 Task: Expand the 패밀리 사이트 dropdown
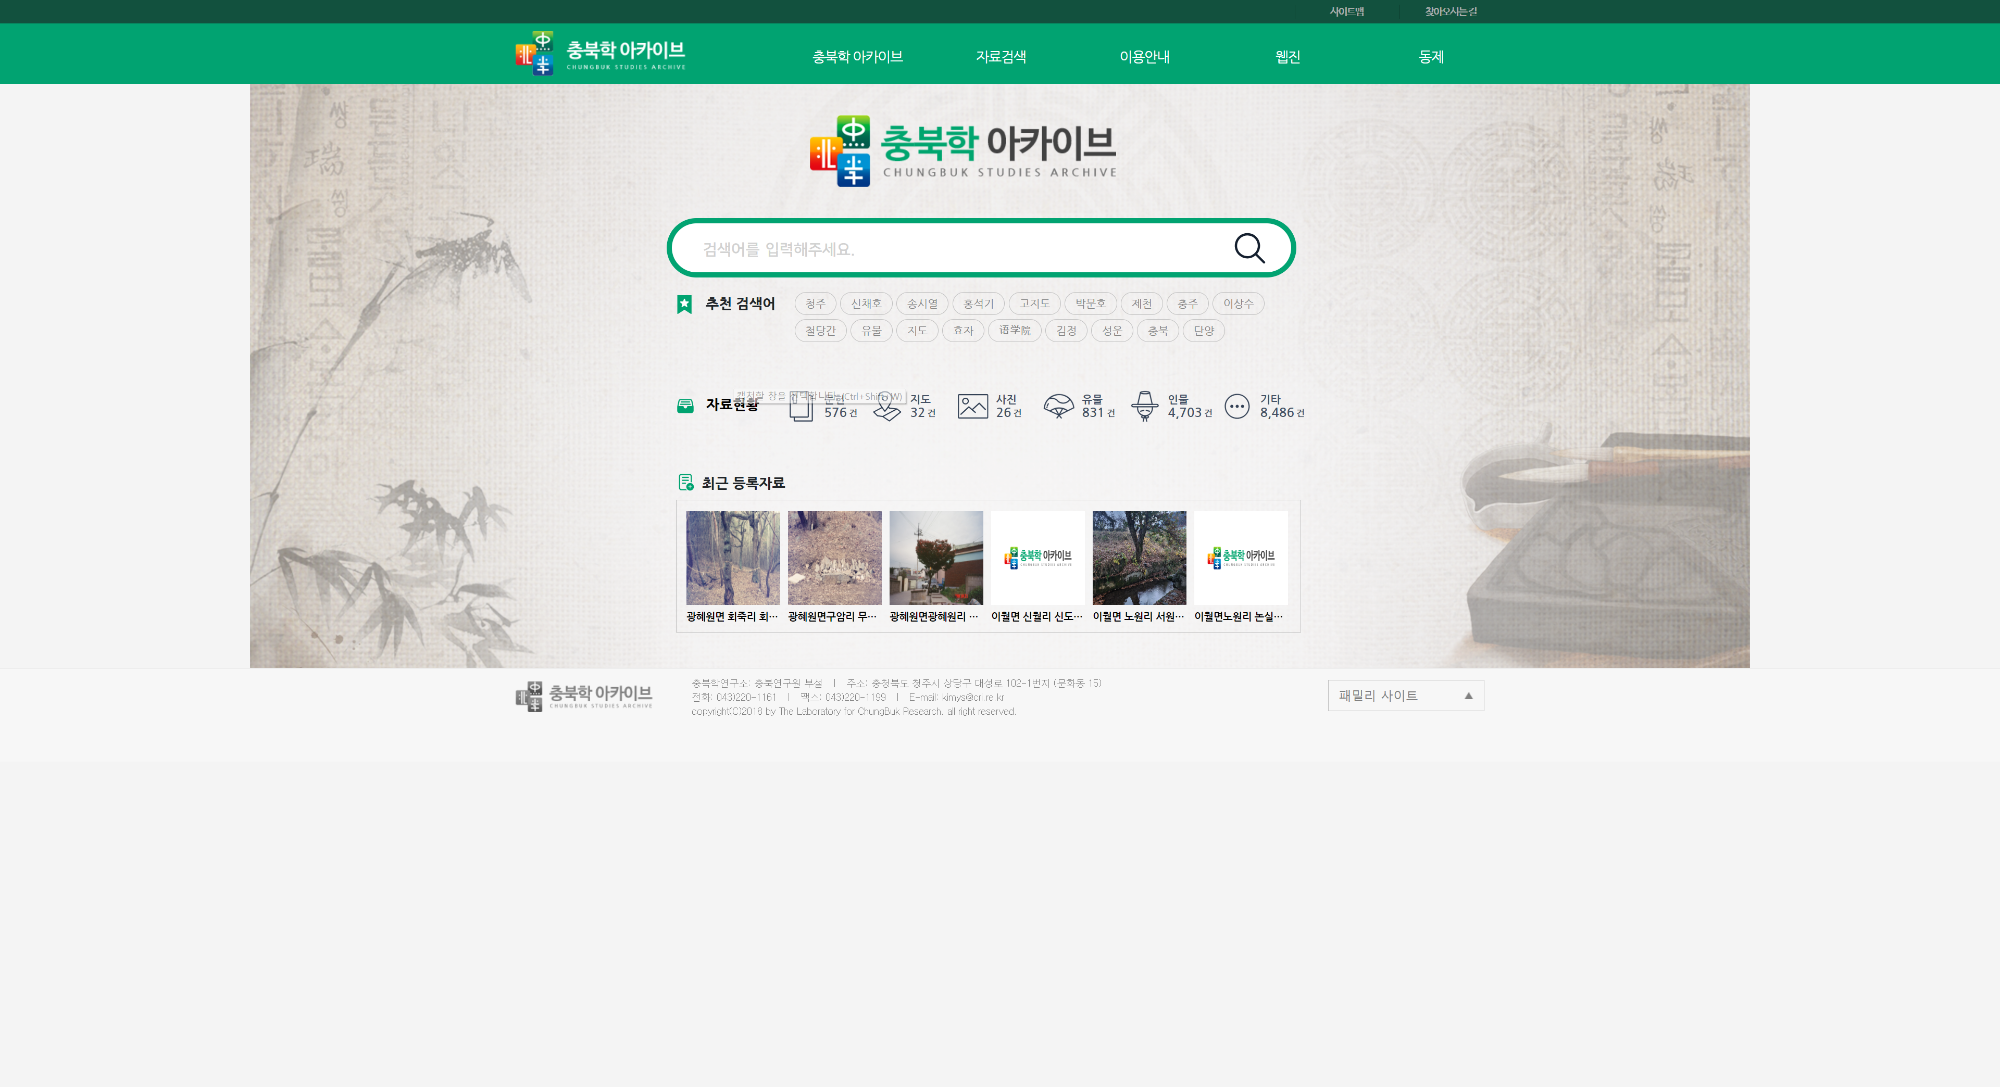pos(1405,696)
